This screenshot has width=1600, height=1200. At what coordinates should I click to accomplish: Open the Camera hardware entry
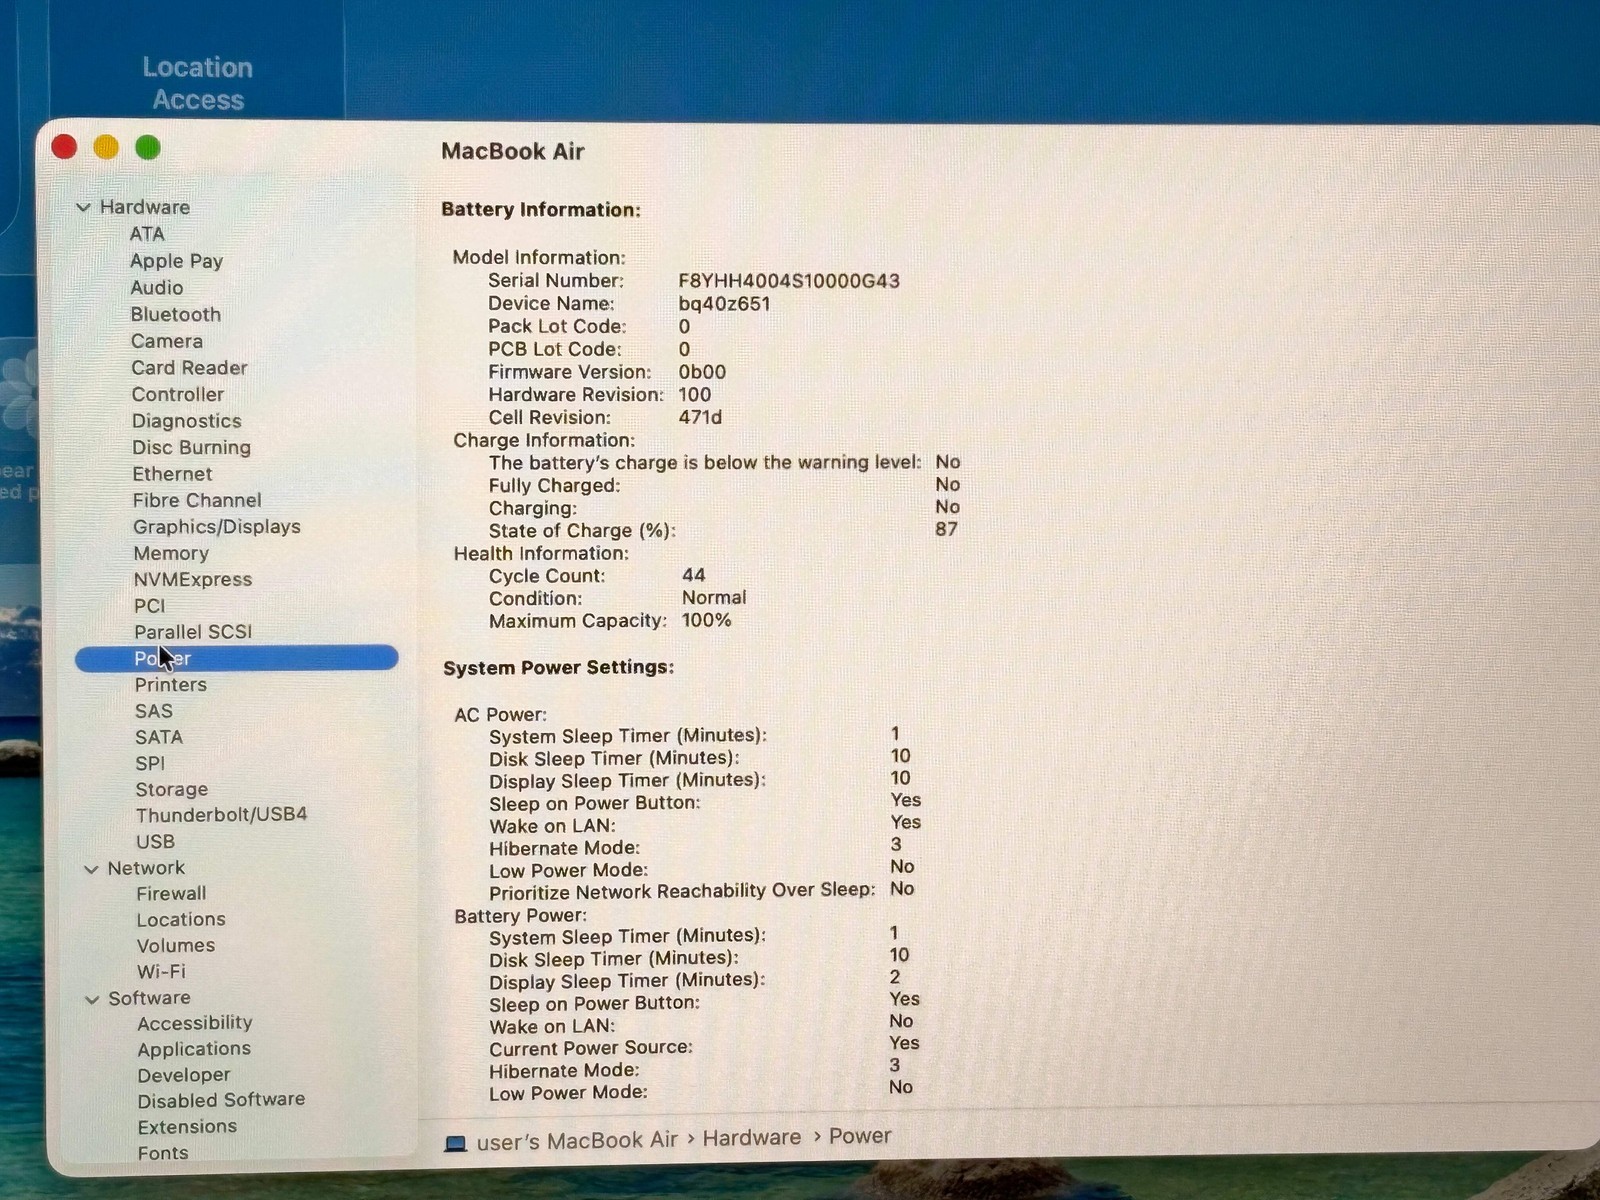pos(167,341)
